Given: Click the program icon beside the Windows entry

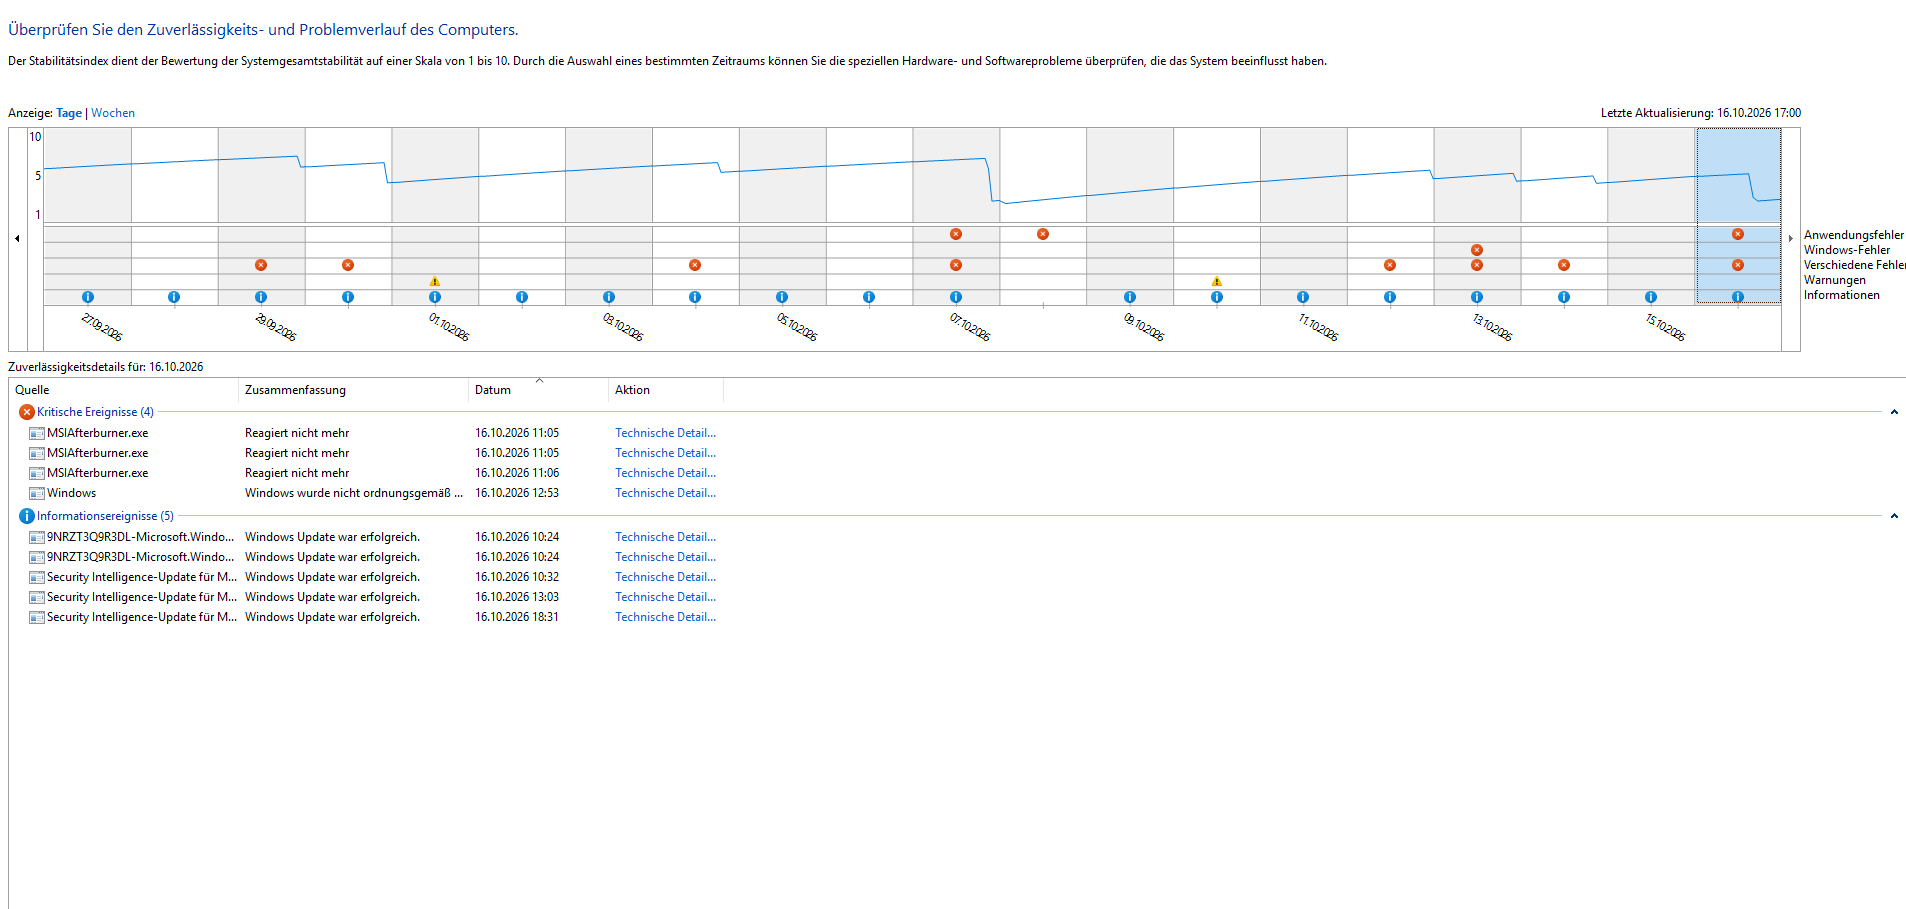Looking at the screenshot, I should point(37,493).
